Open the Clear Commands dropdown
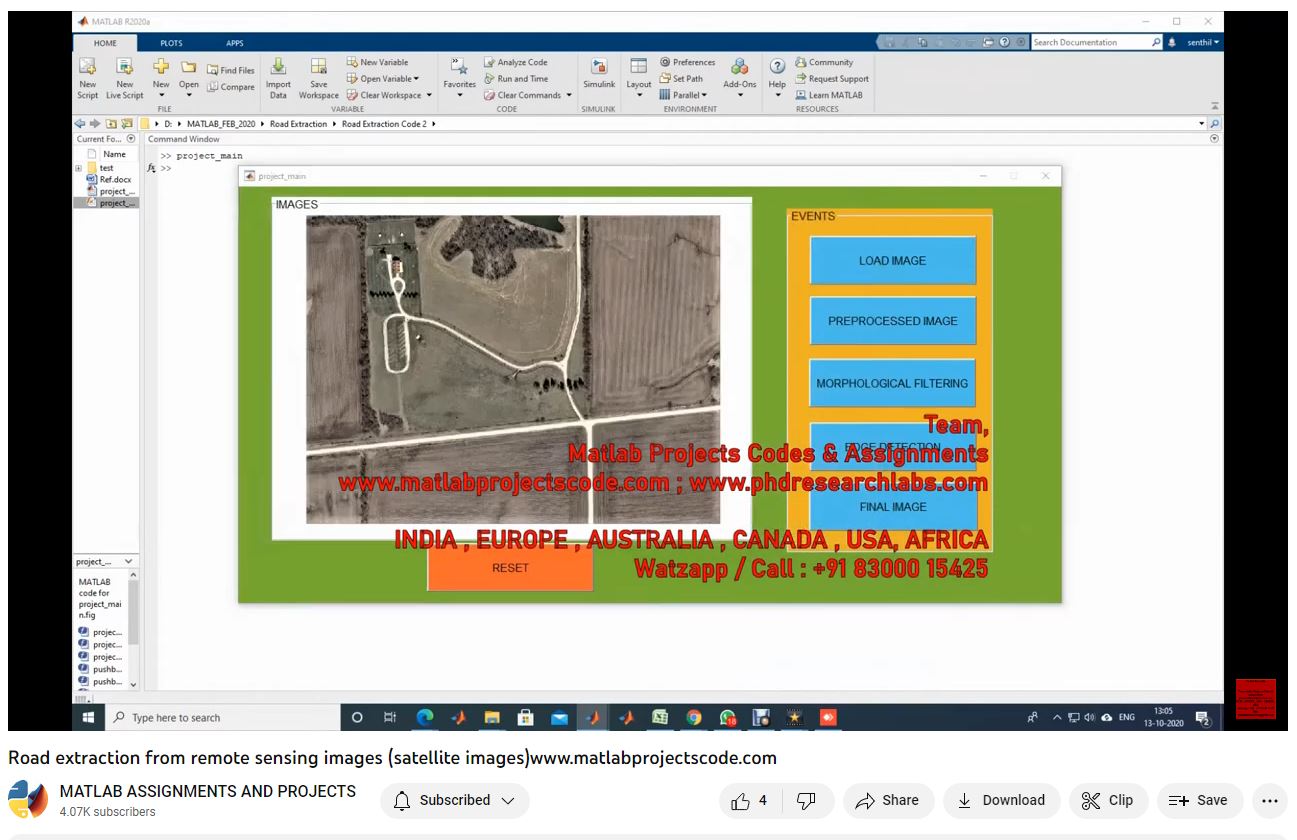 click(528, 95)
